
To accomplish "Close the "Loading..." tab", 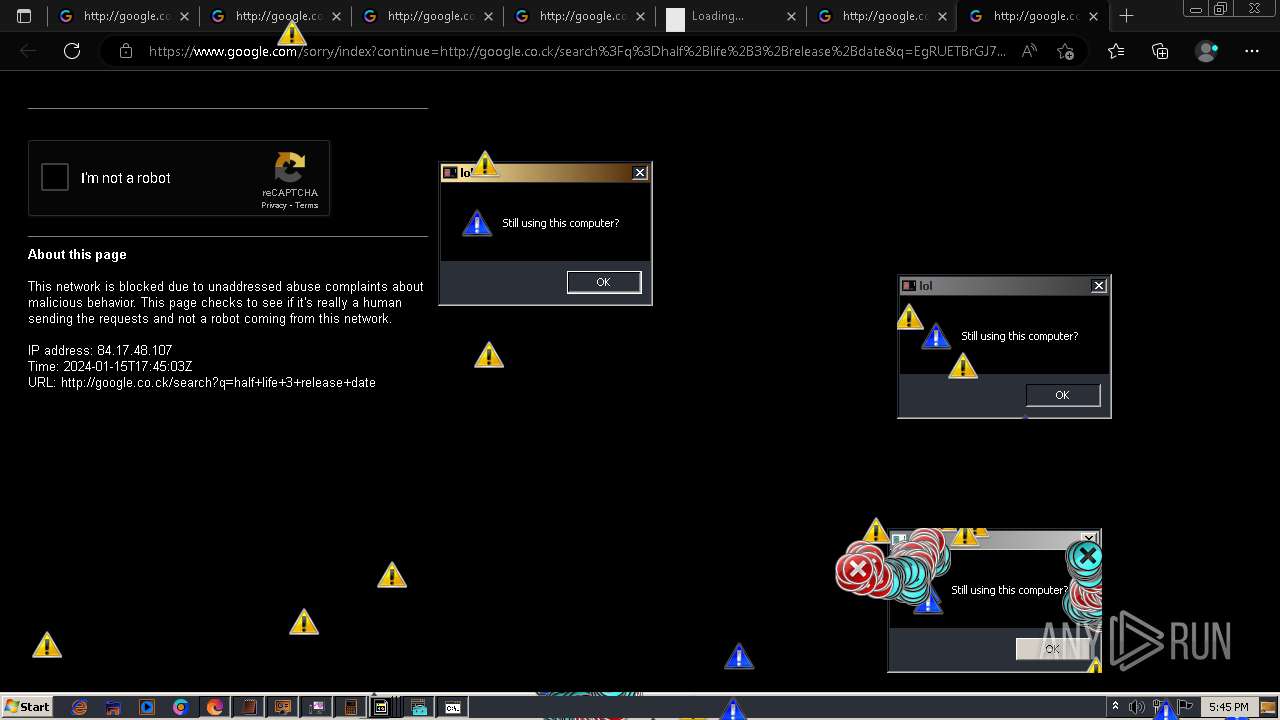I will 791,16.
